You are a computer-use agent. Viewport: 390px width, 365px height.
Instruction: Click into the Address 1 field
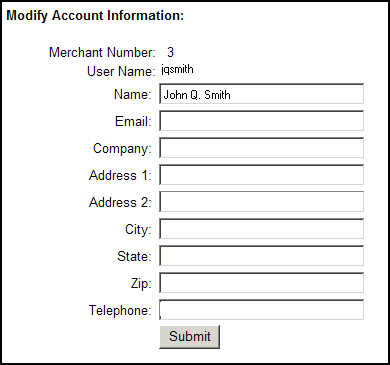tap(261, 175)
